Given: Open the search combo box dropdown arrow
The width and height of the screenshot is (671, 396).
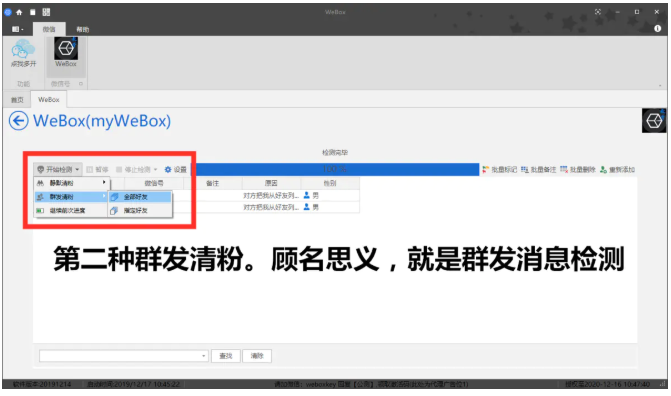Looking at the screenshot, I should (x=203, y=356).
